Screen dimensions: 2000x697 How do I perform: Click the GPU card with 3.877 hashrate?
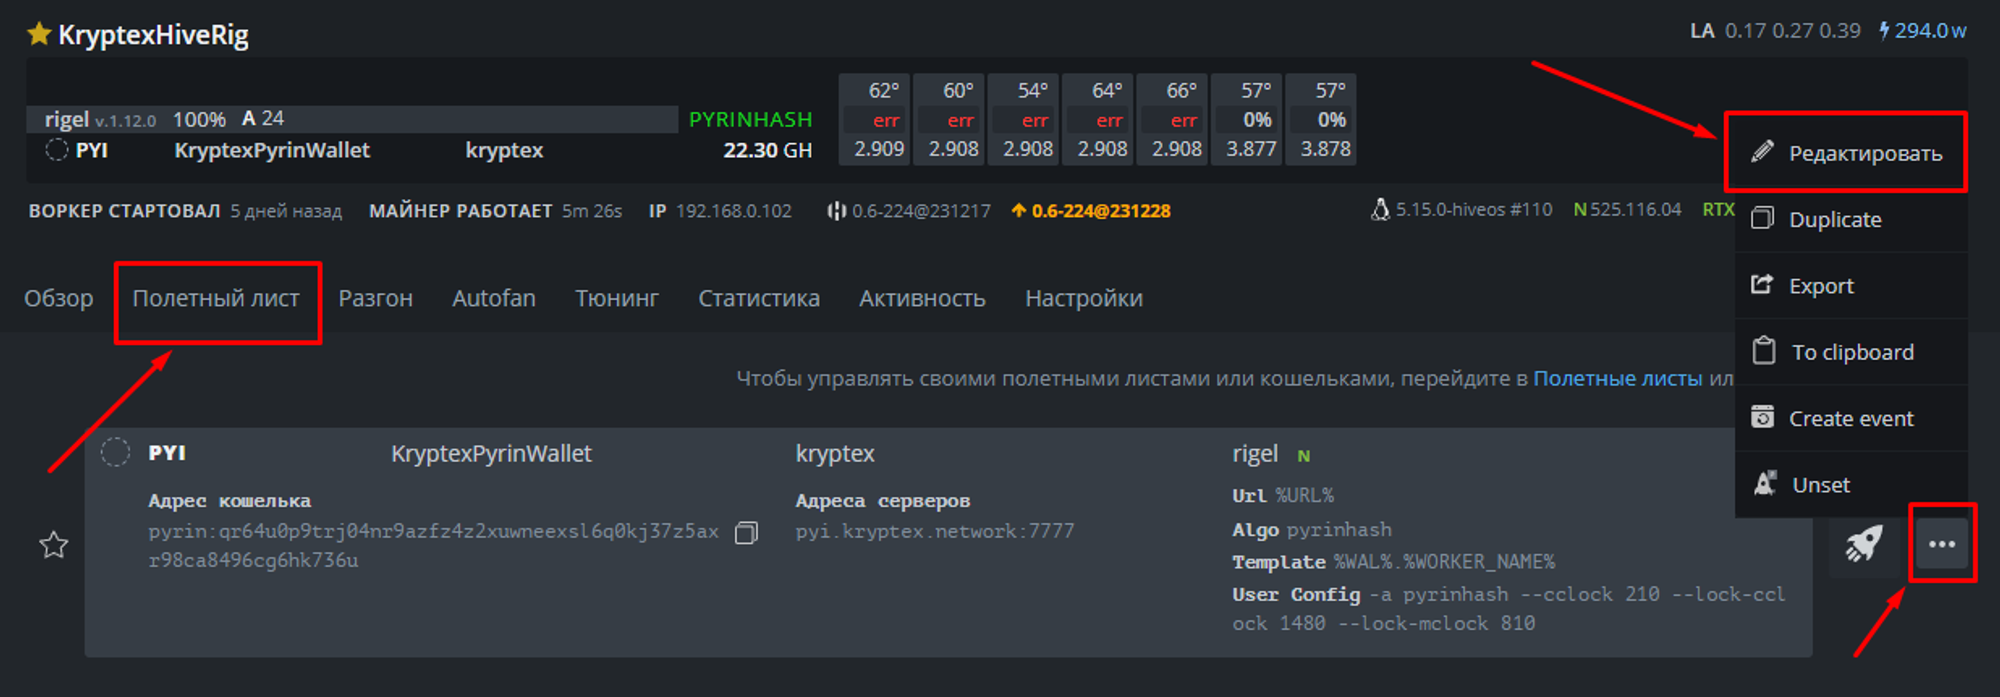point(1246,119)
